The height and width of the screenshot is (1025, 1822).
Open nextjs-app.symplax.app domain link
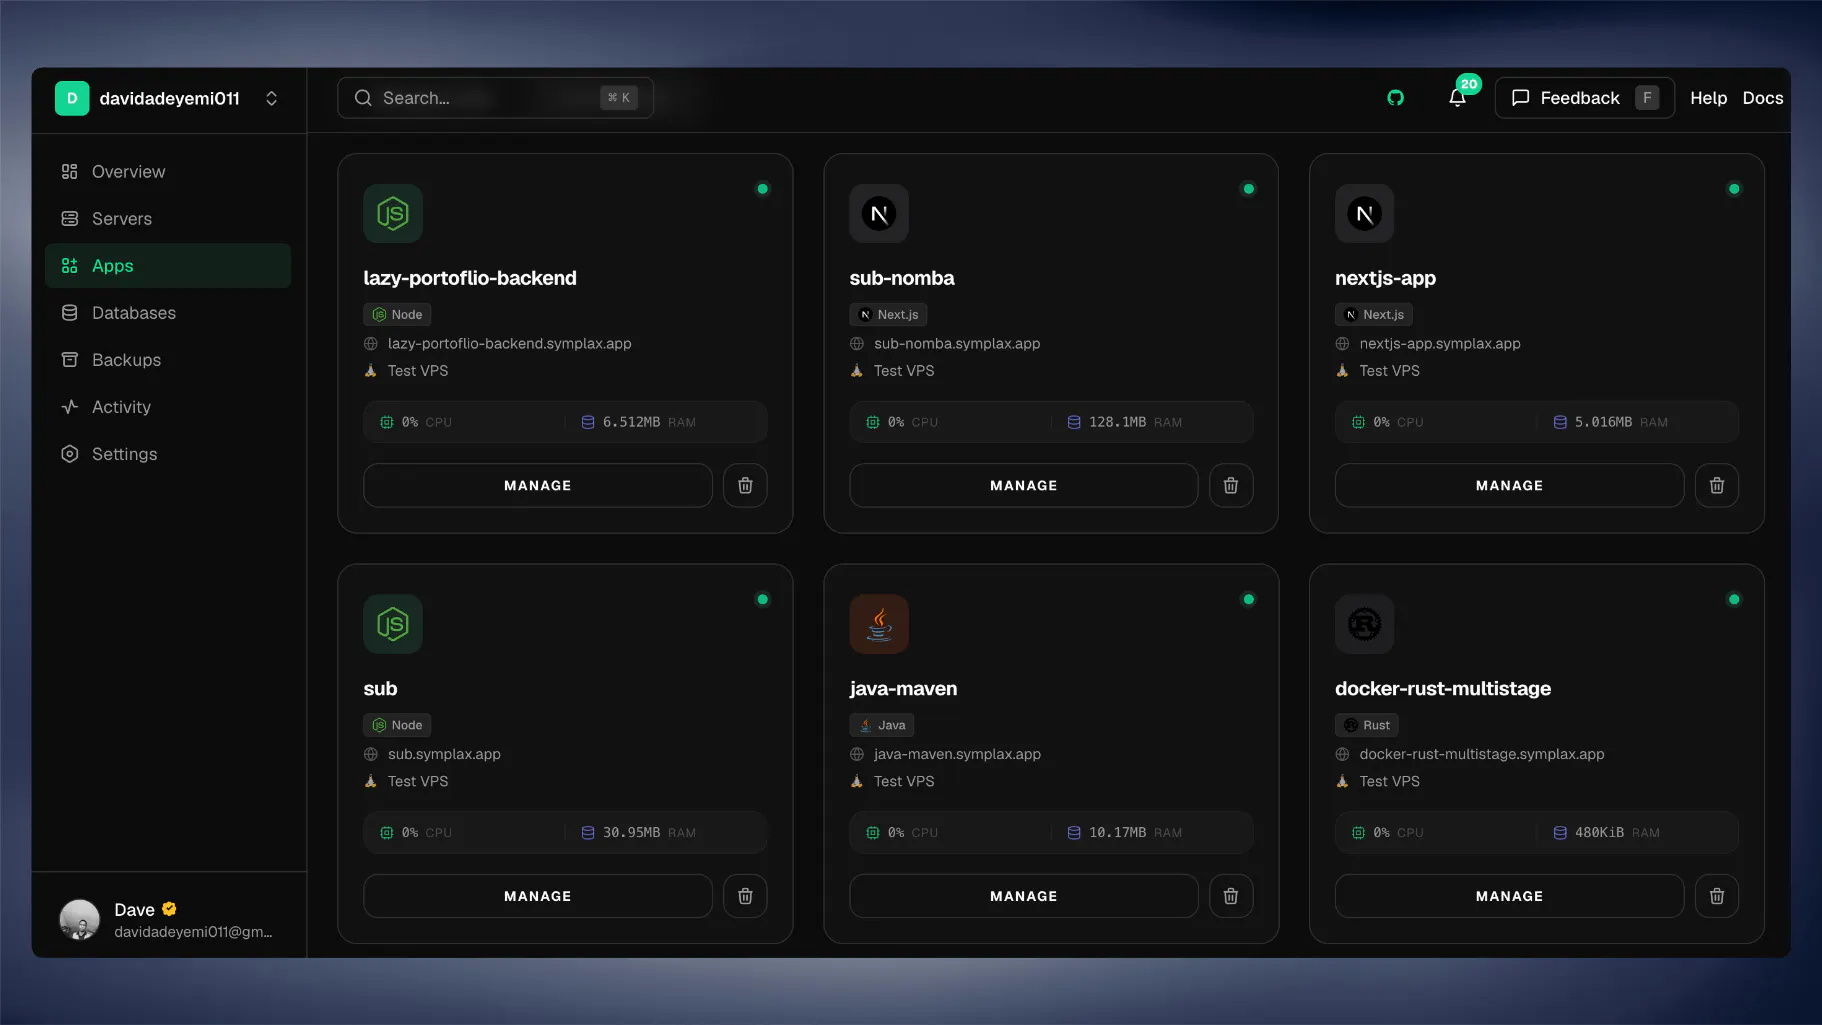click(x=1440, y=343)
